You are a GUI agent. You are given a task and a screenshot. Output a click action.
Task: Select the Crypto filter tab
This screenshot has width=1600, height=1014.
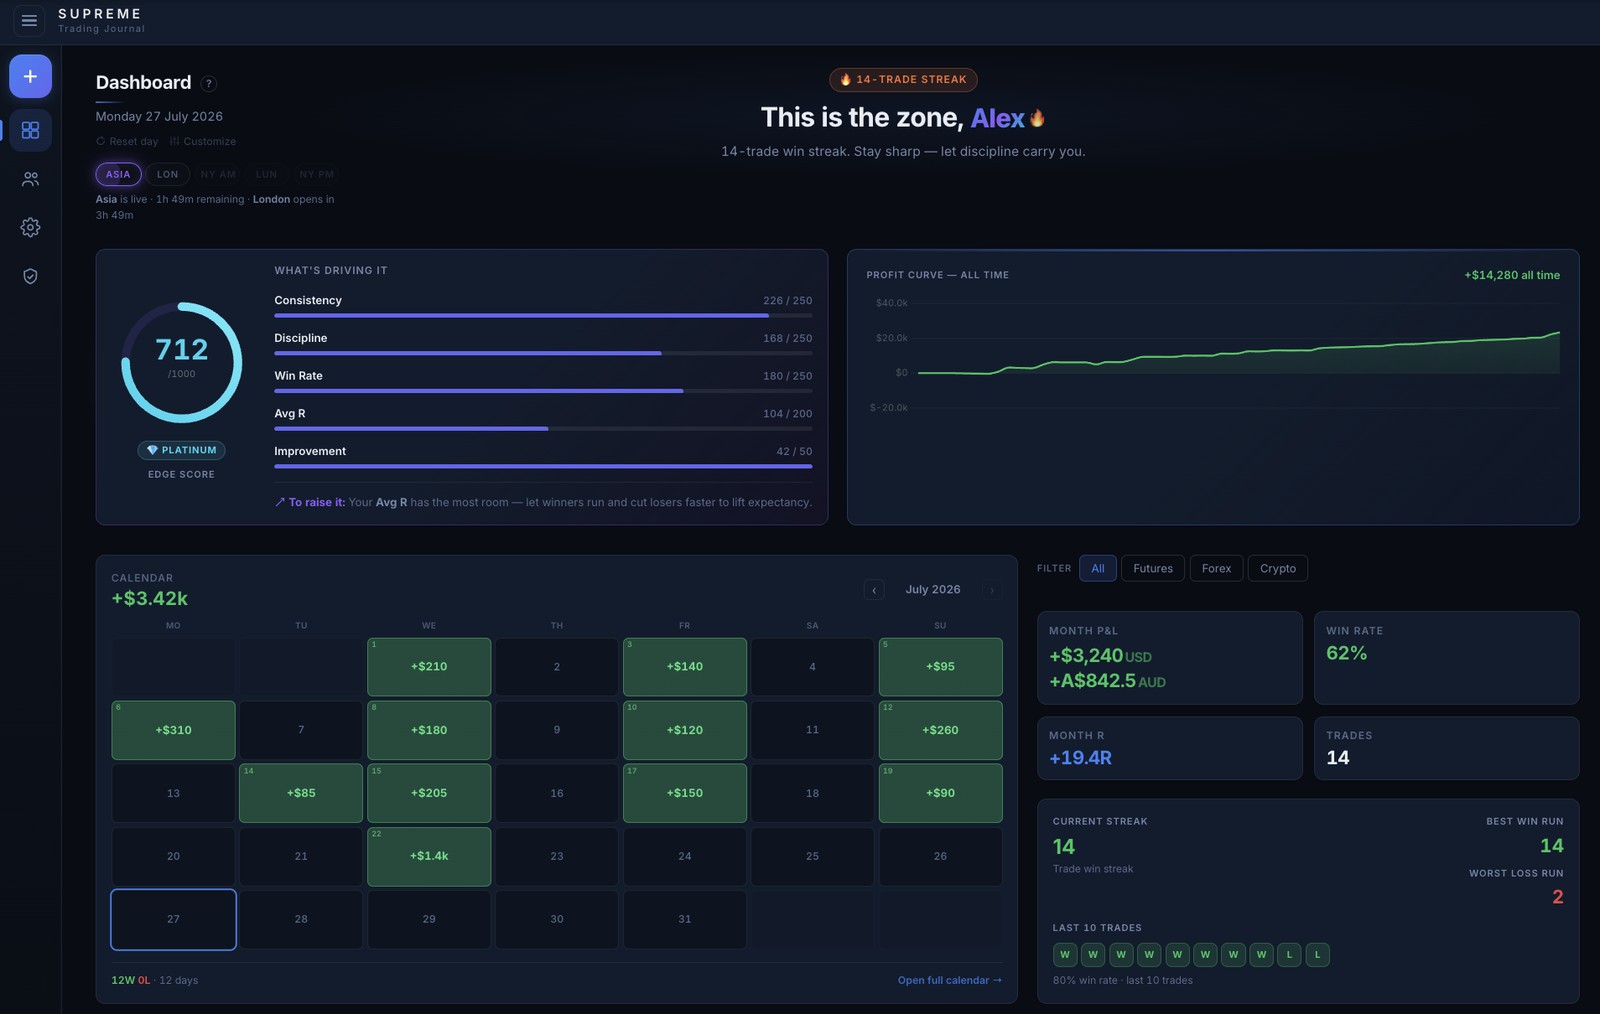pyautogui.click(x=1278, y=568)
